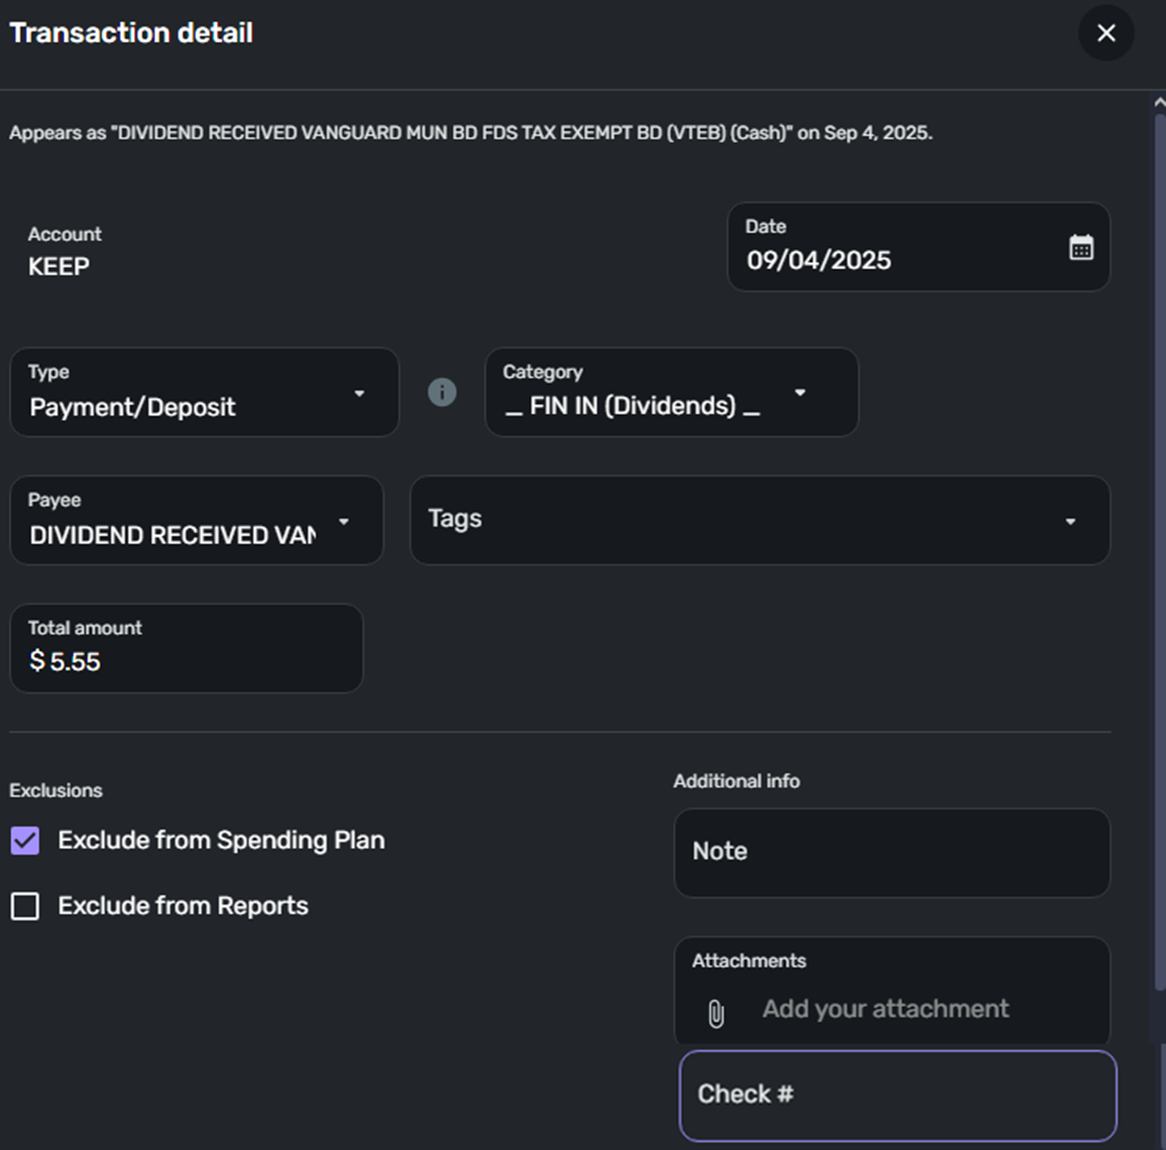
Task: Open the Type dropdown
Action: 359,393
